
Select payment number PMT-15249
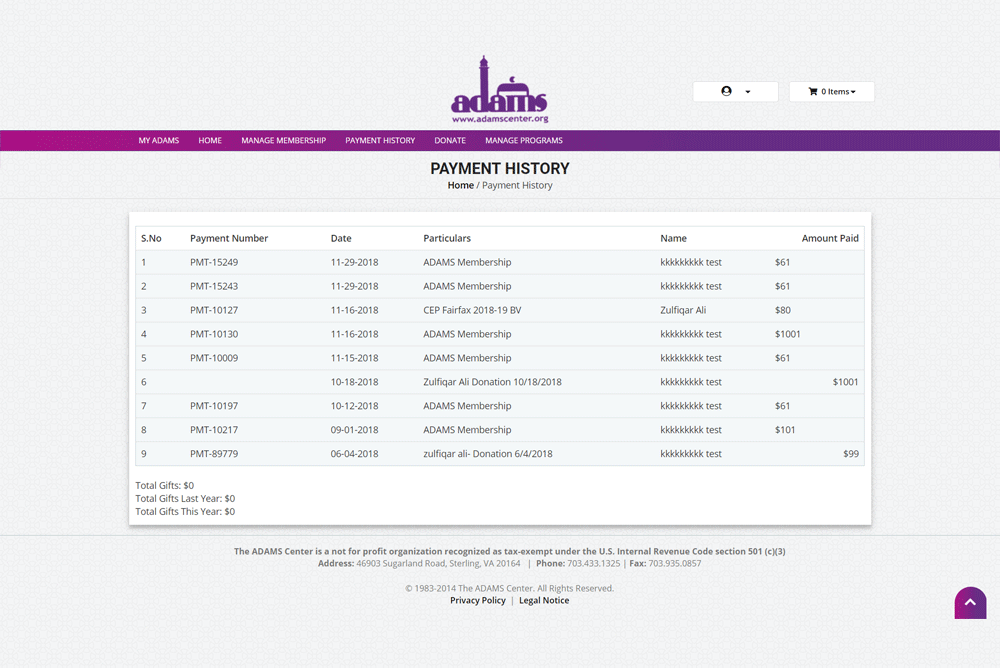coord(214,262)
